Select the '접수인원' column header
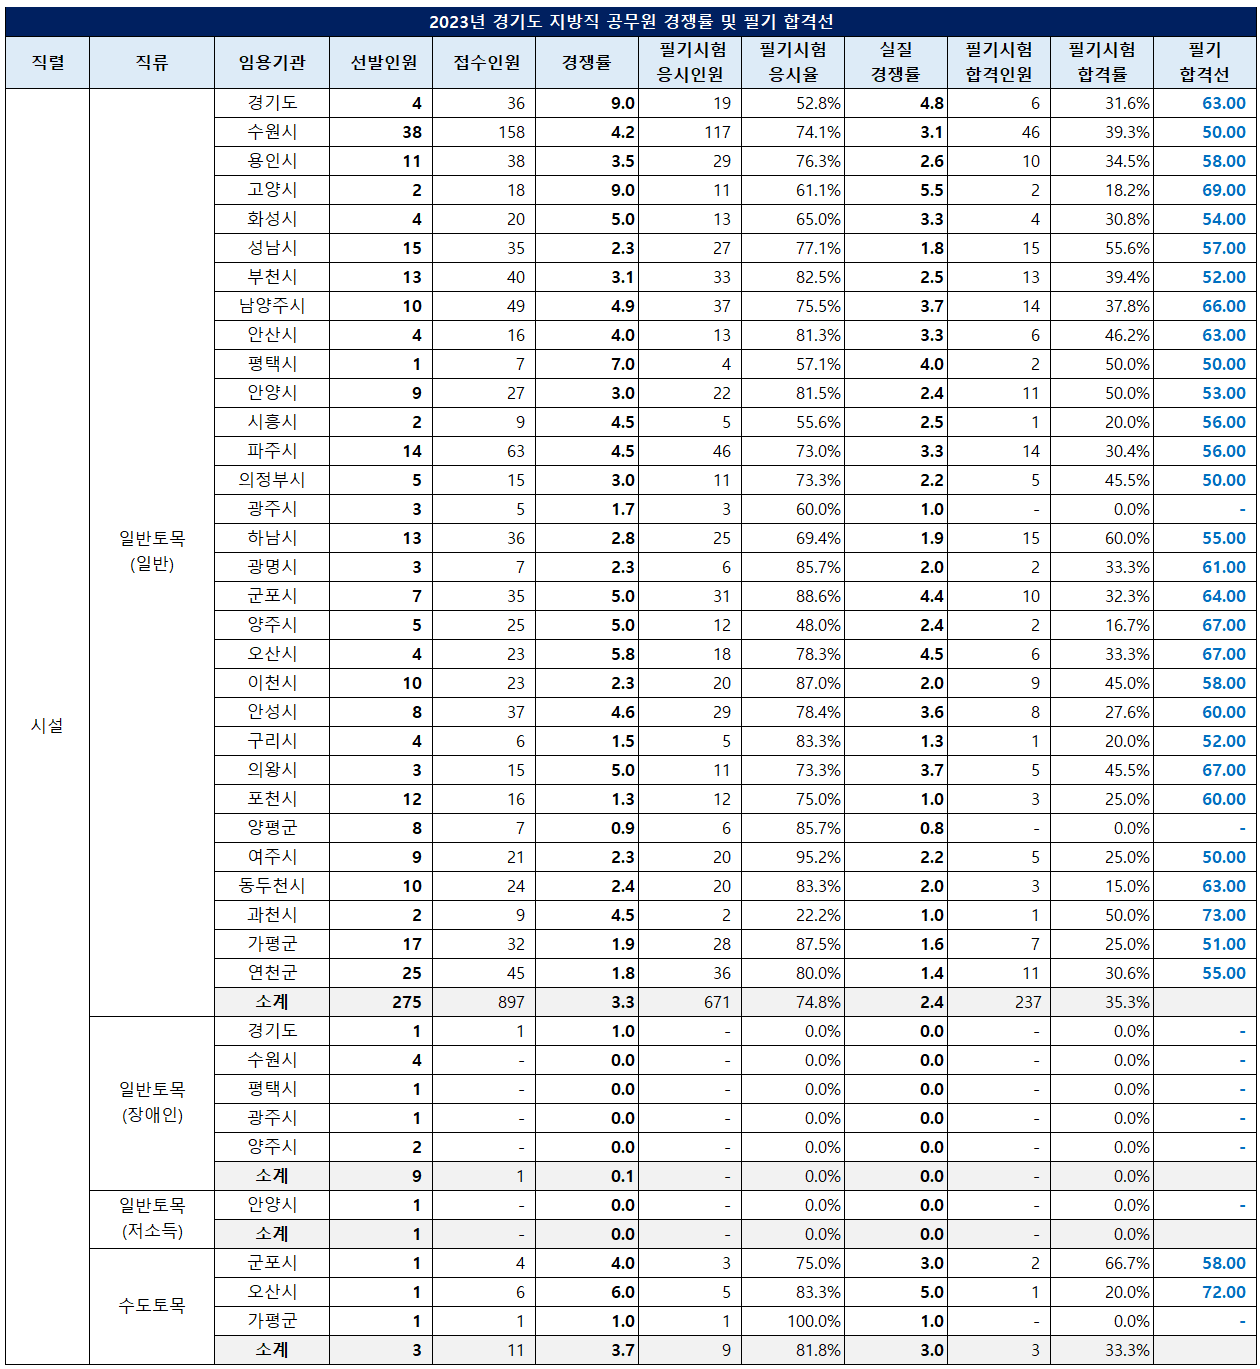The width and height of the screenshot is (1260, 1369). 484,62
